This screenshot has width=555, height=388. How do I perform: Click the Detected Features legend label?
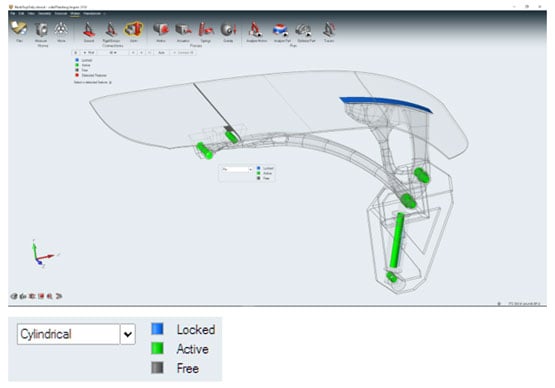tap(94, 75)
